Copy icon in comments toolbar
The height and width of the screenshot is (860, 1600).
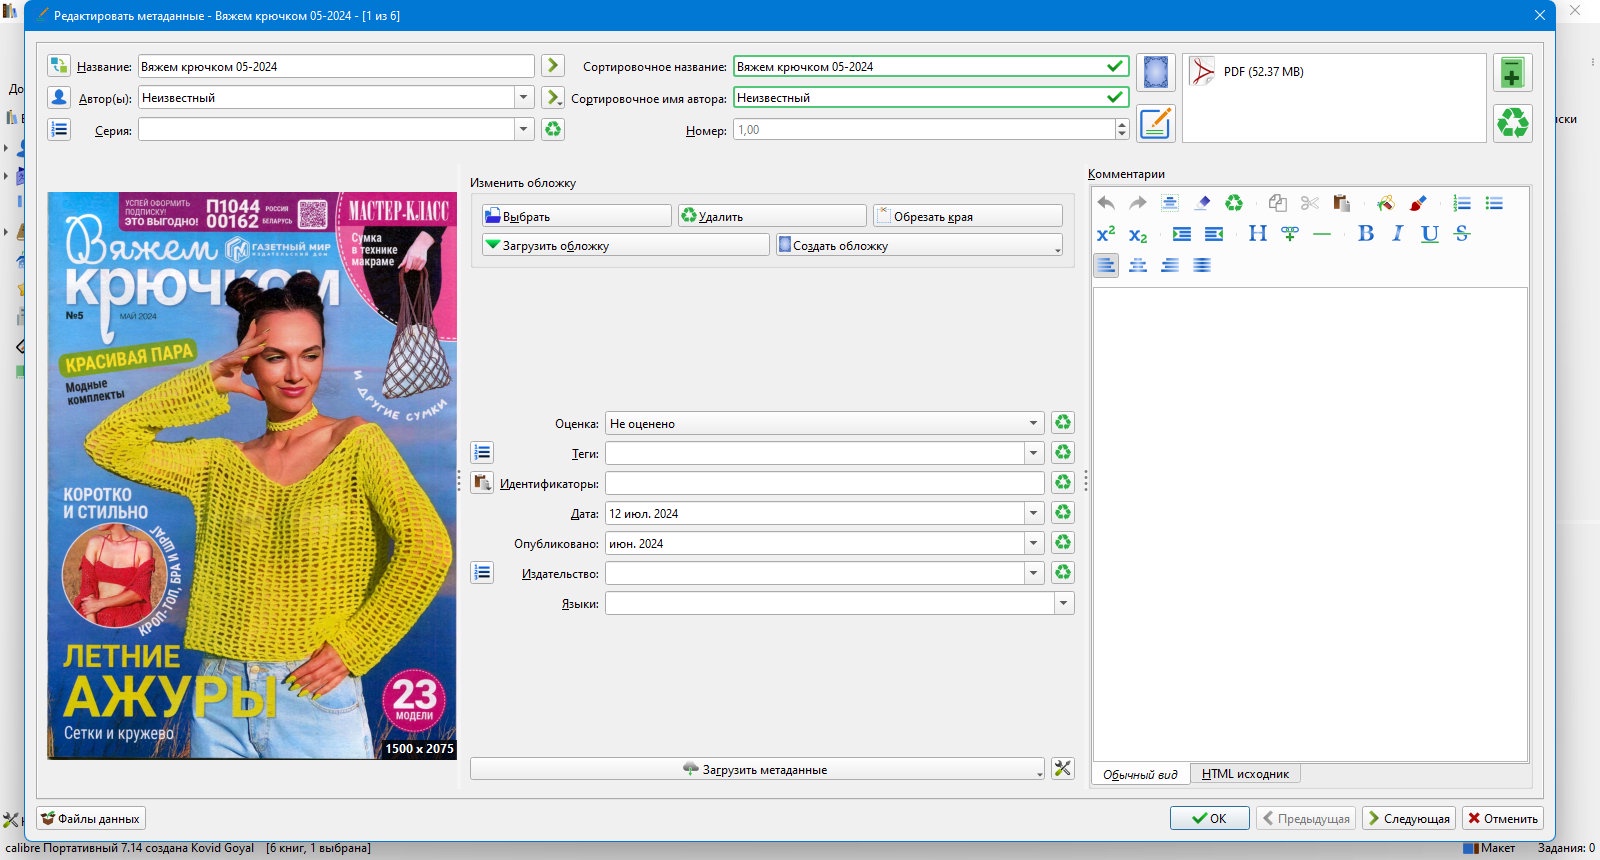[x=1278, y=203]
